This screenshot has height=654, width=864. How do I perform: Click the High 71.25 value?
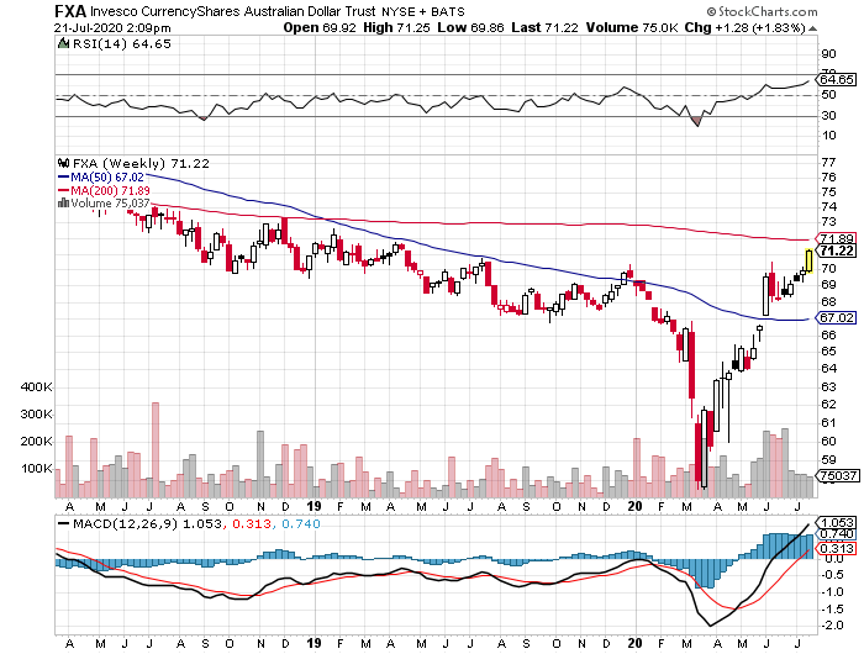coord(397,28)
